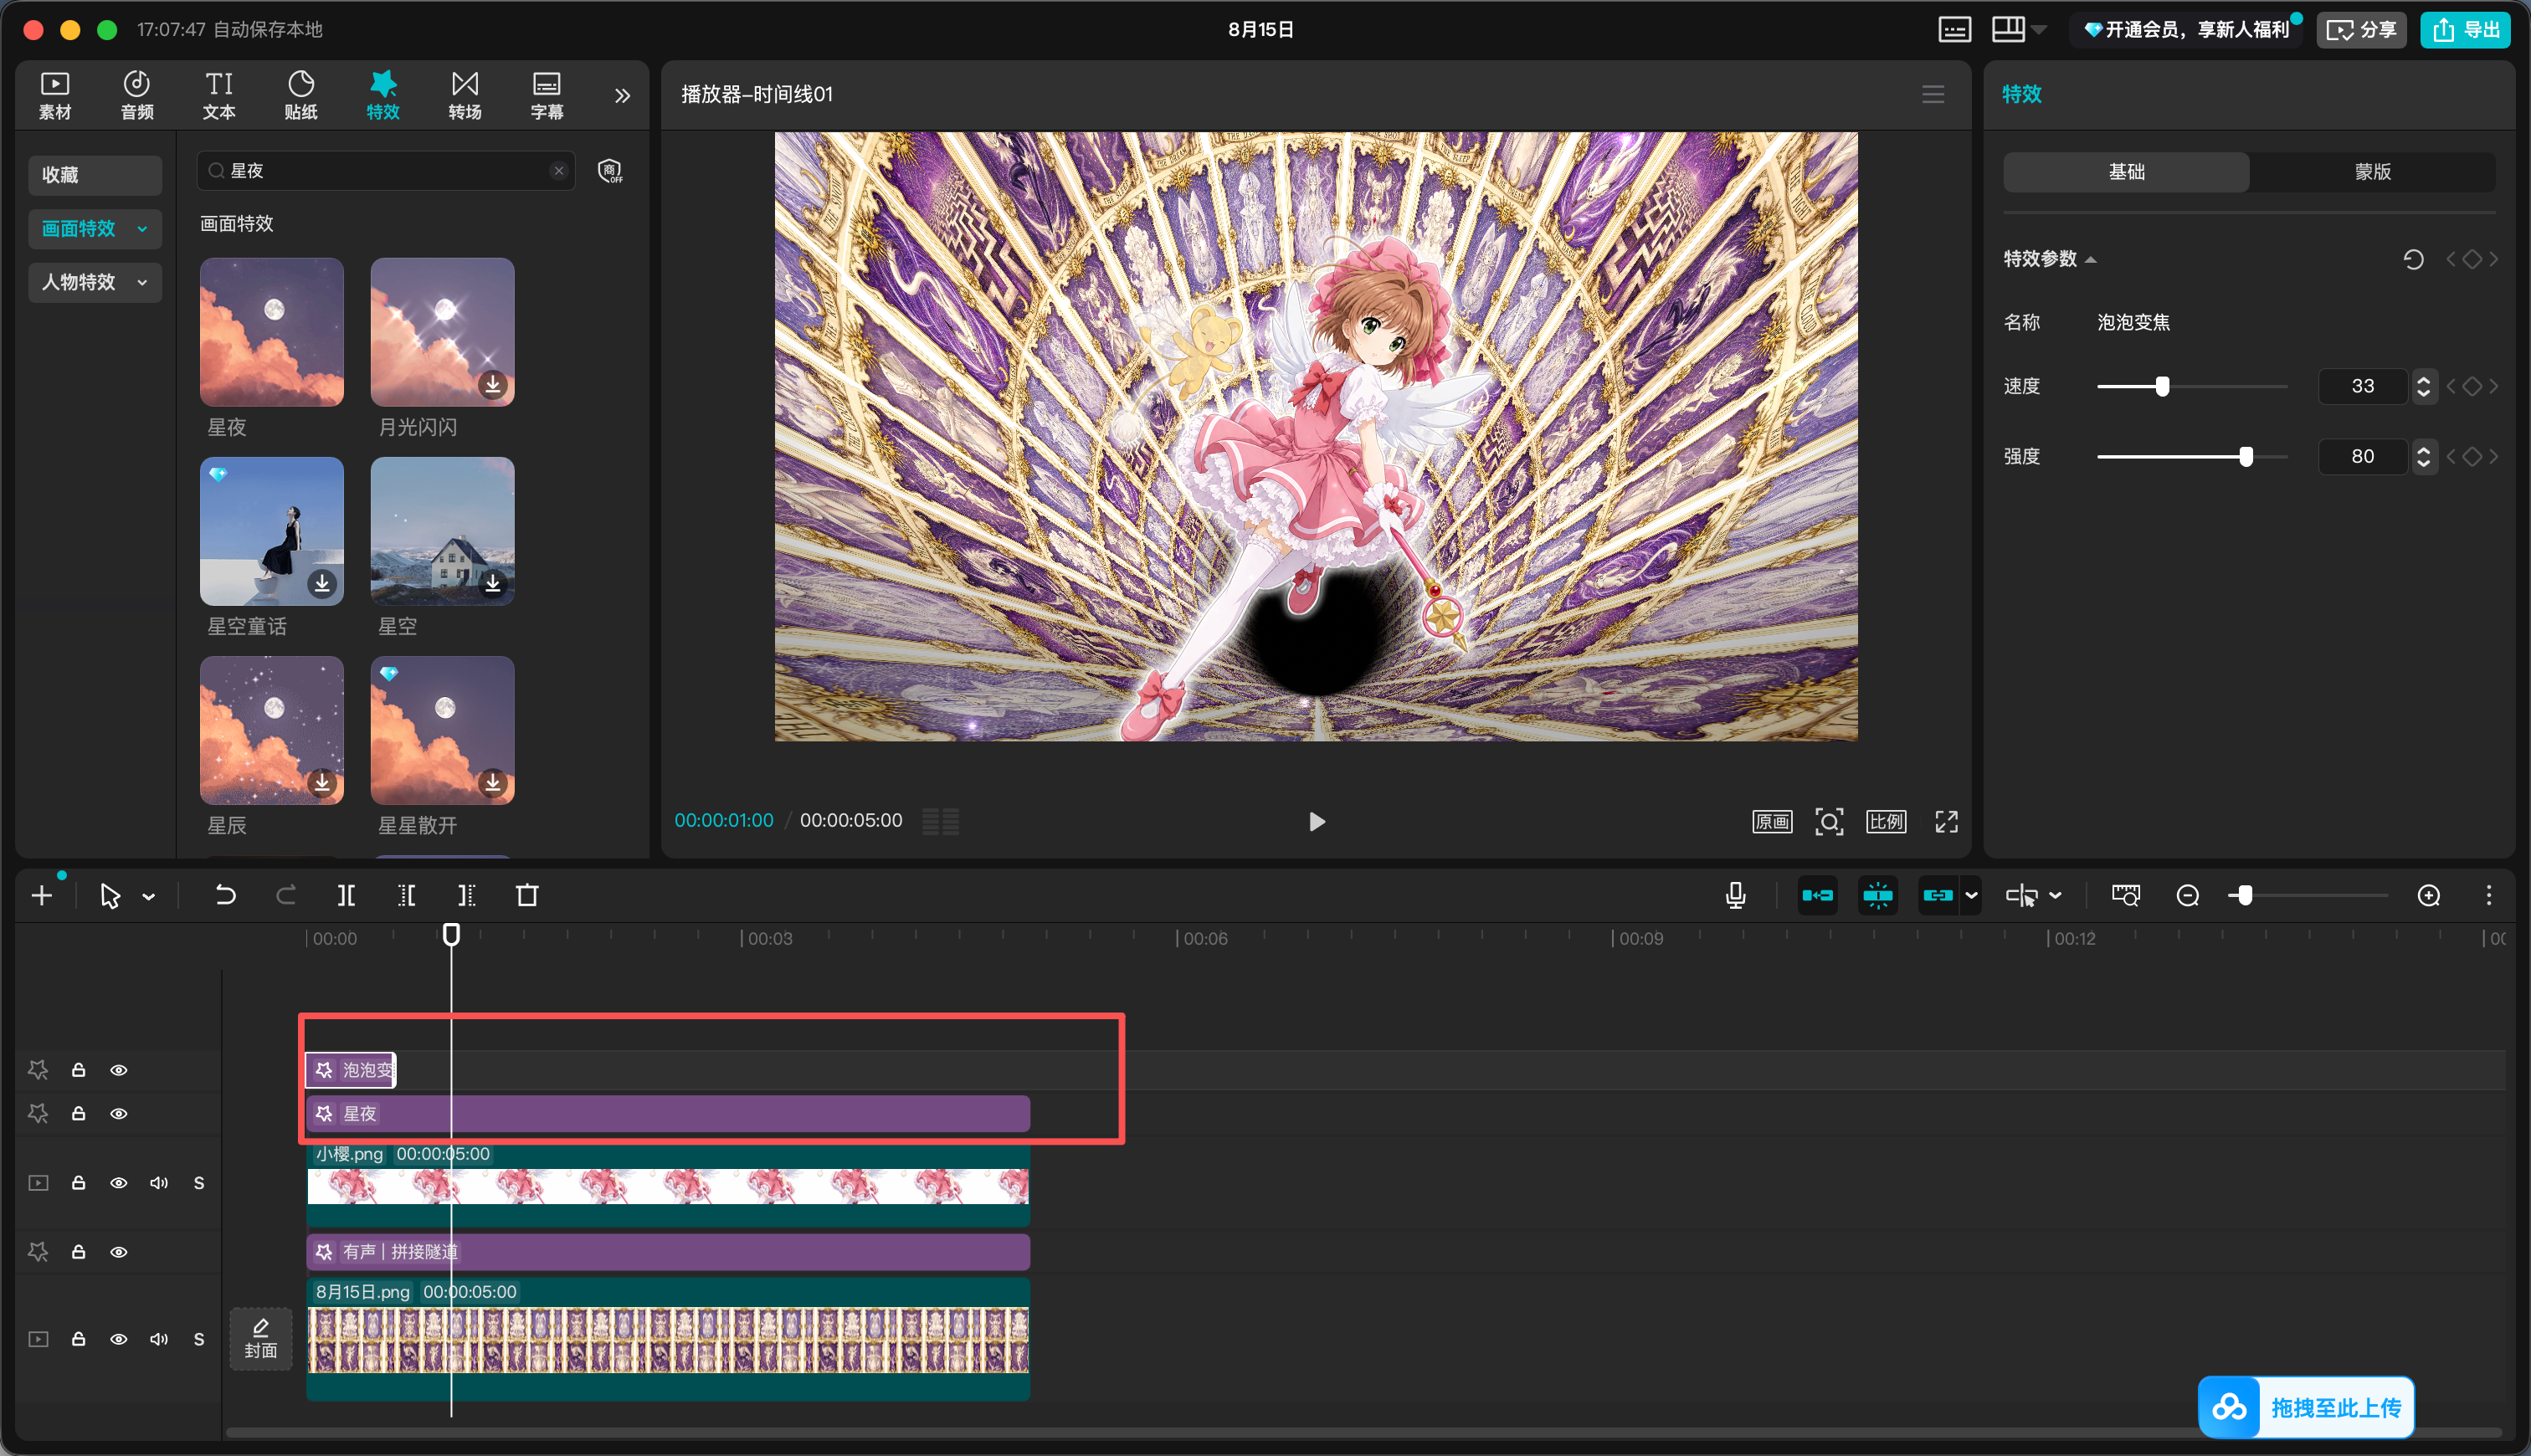Switch to the 音频 audio tab

tap(137, 95)
